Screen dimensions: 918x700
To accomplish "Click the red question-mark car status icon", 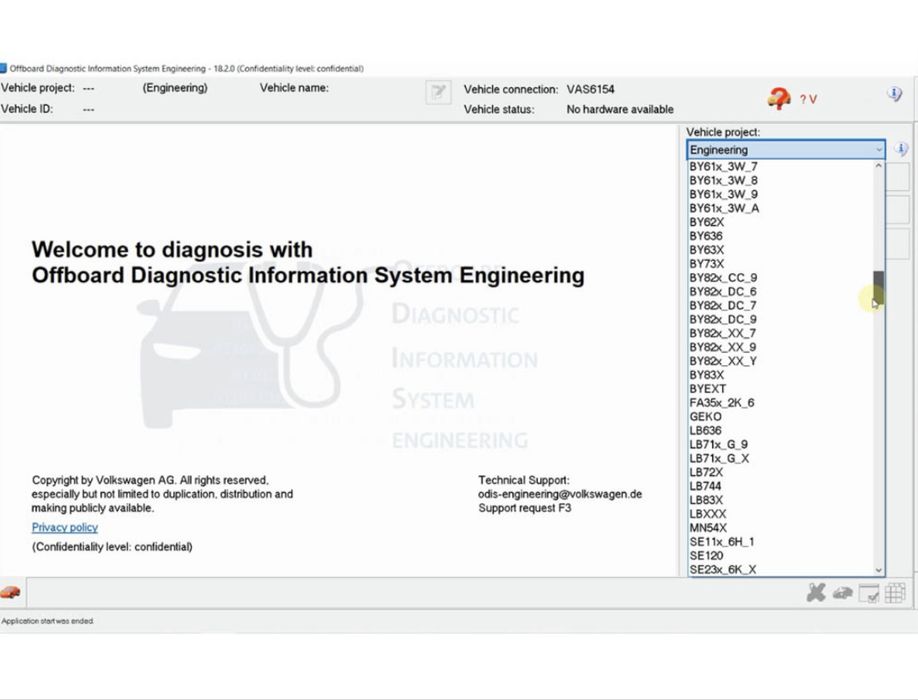I will pyautogui.click(x=779, y=98).
